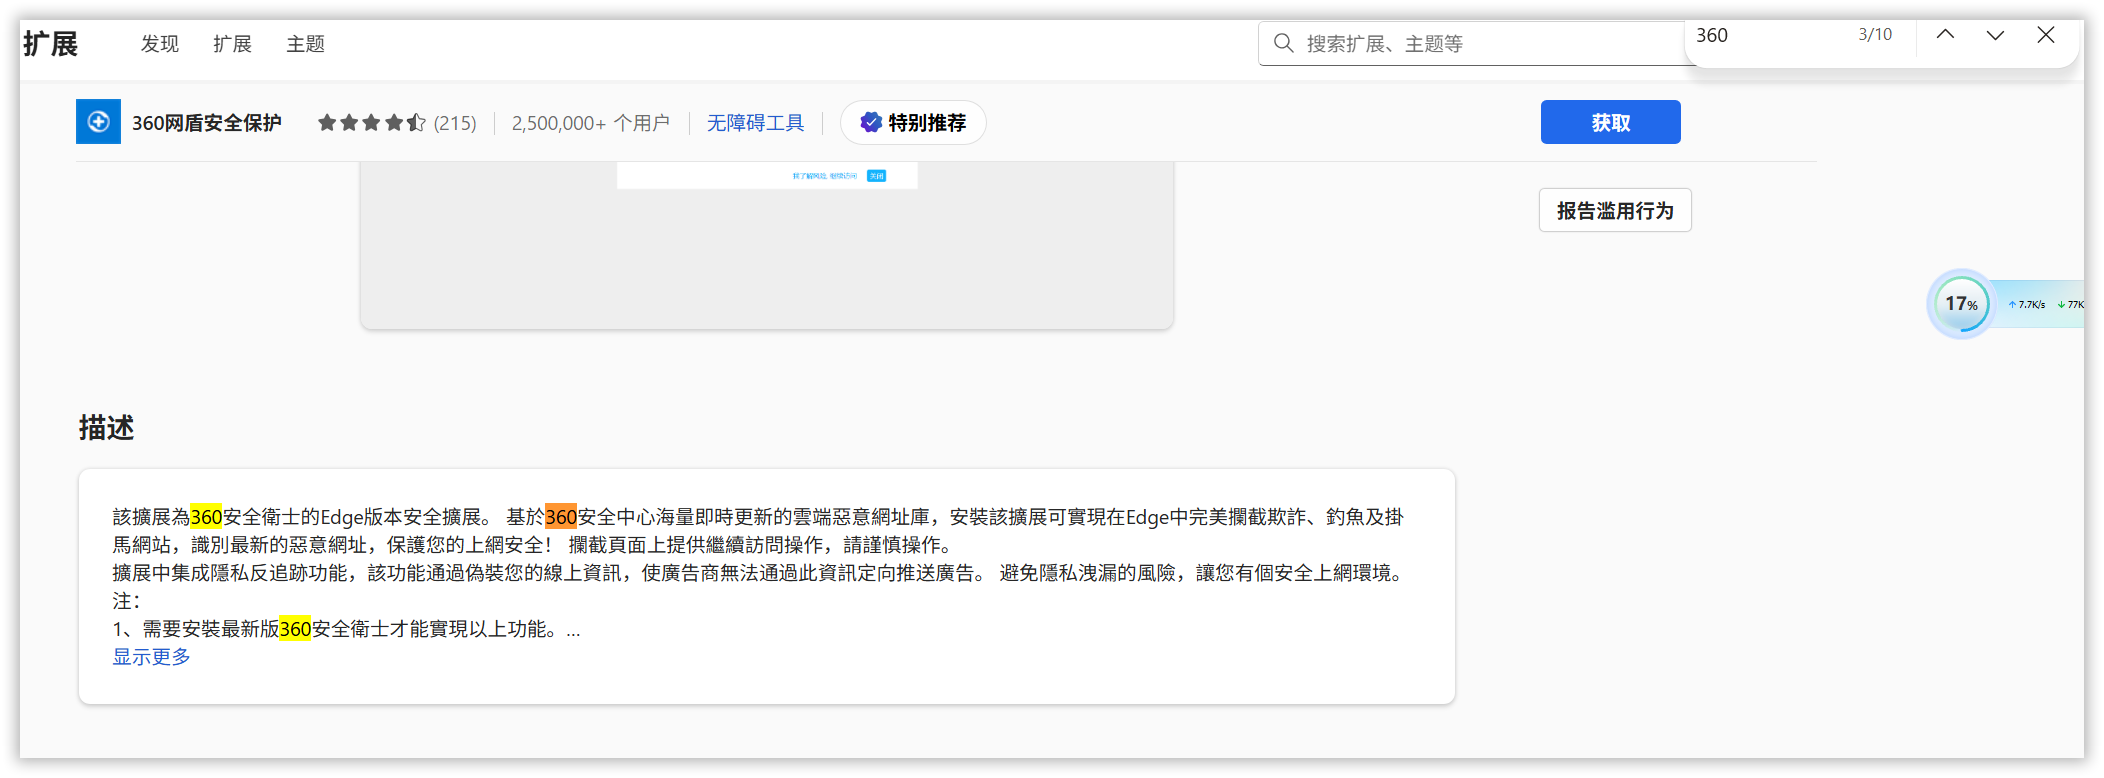Screen dimensions: 2104x778
Task: Close the find-on-page bar
Action: 2046,35
